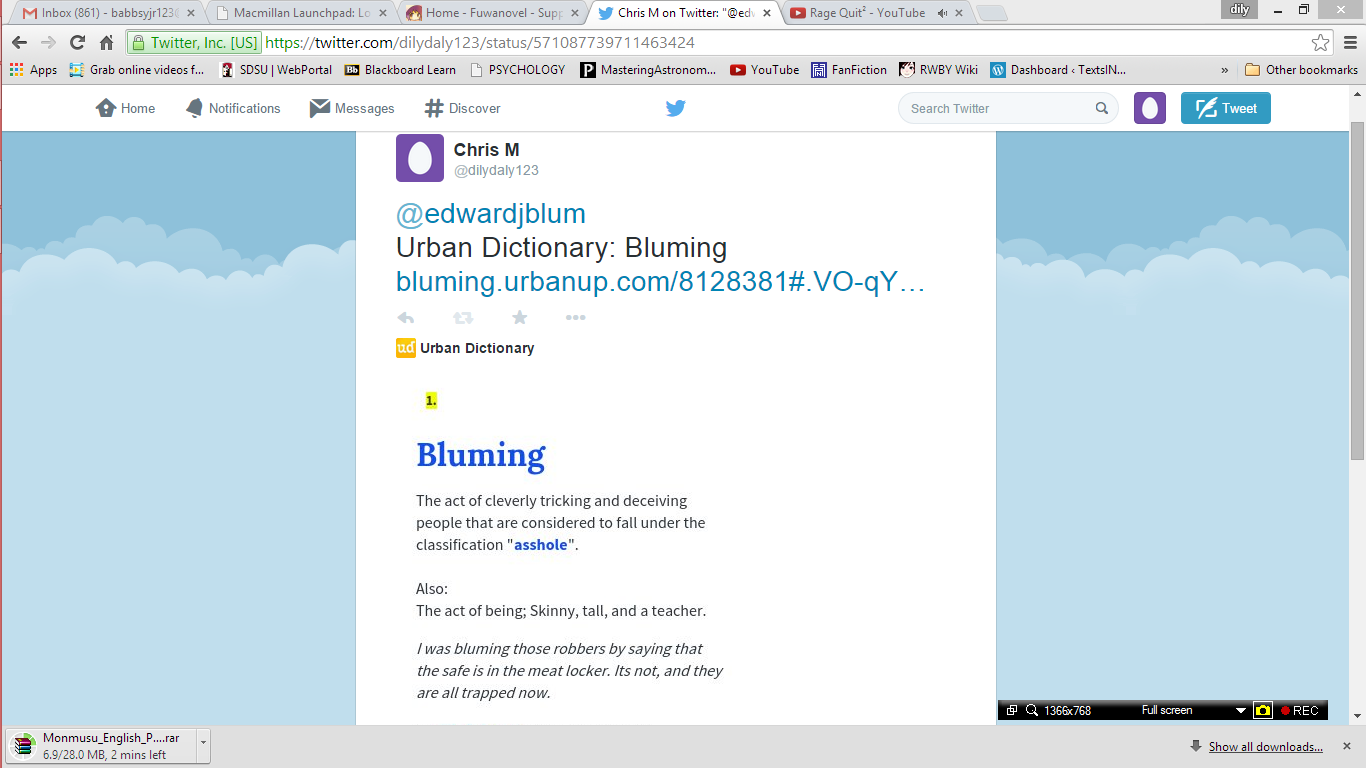Open the Chrome home page icon
1366x768 pixels.
pos(106,43)
